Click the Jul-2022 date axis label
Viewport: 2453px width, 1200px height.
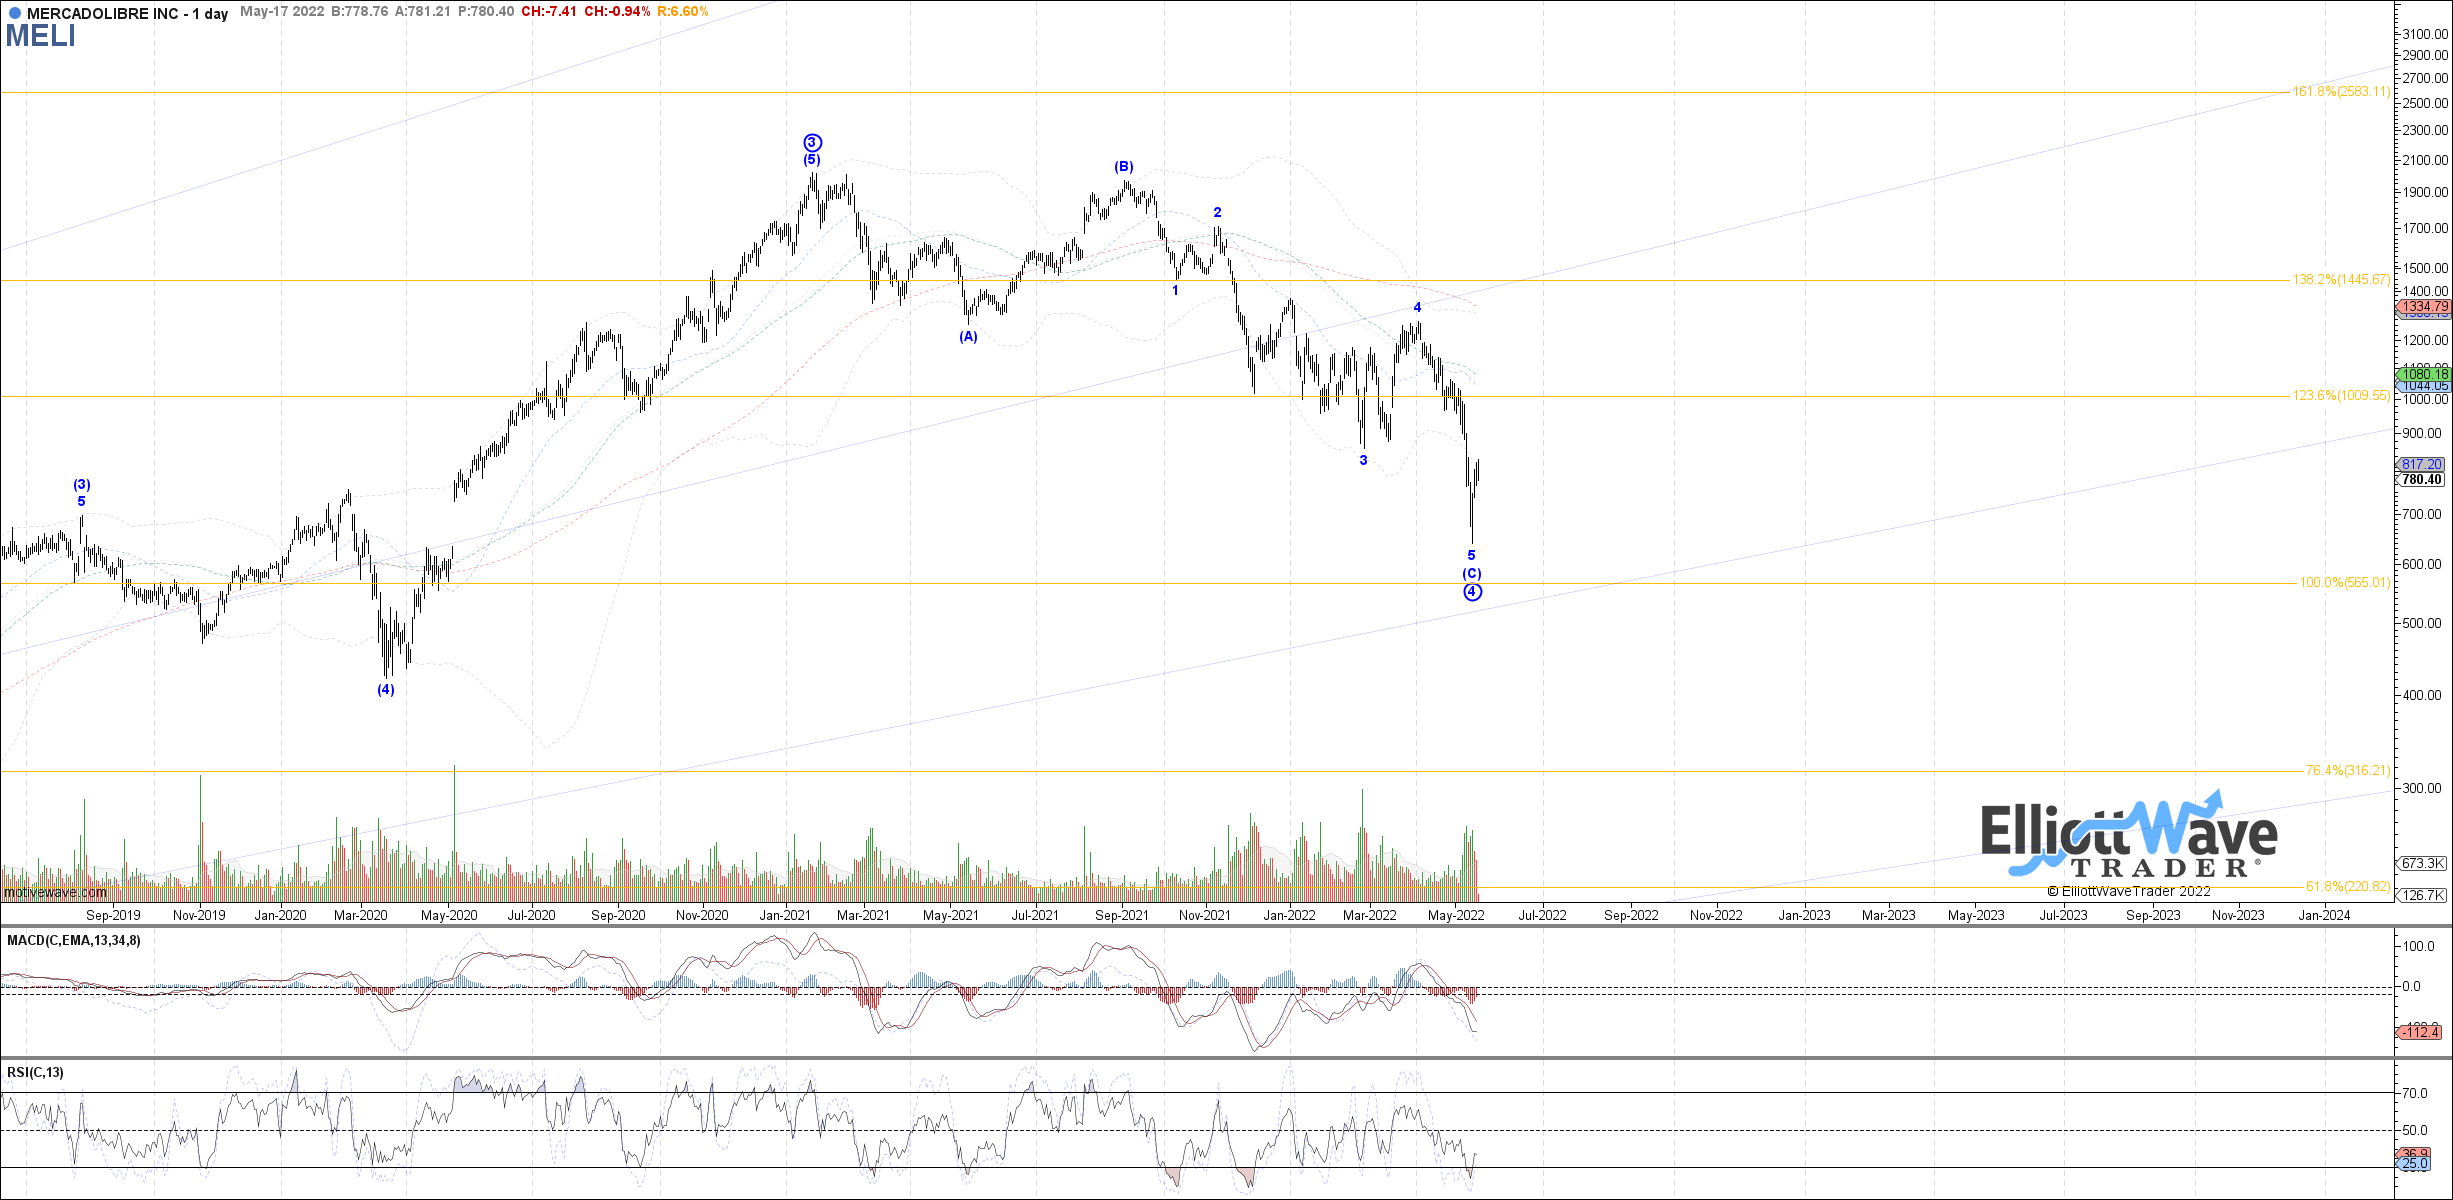1543,915
